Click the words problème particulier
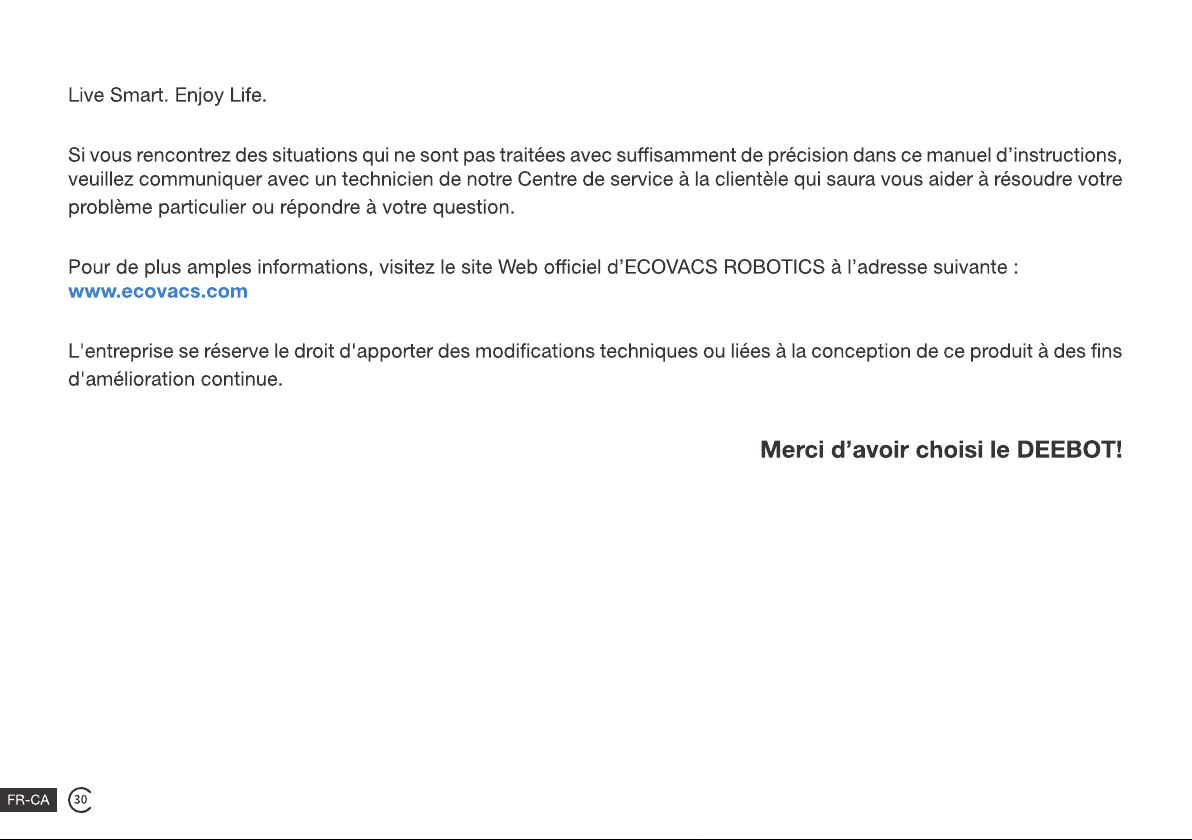The image size is (1192, 840). click(x=157, y=208)
